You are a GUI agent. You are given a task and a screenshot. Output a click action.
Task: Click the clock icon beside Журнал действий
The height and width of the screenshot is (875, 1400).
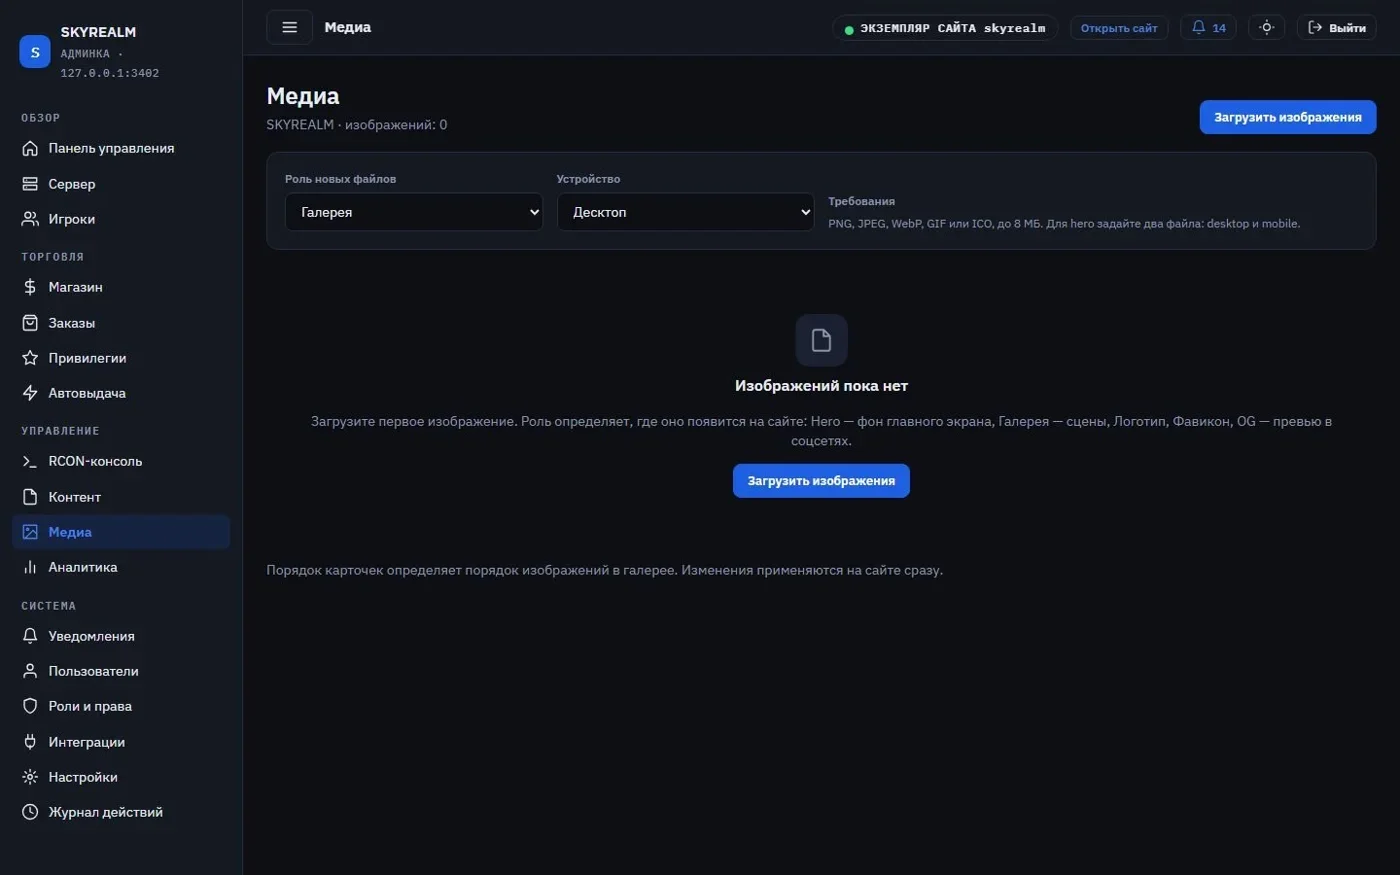[30, 812]
